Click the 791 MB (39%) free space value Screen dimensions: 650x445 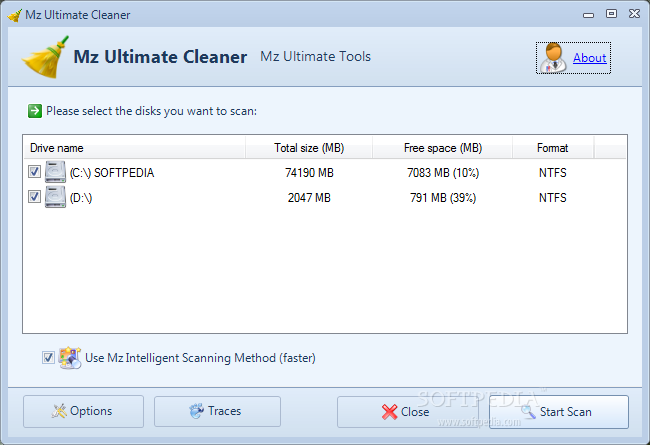coord(443,197)
